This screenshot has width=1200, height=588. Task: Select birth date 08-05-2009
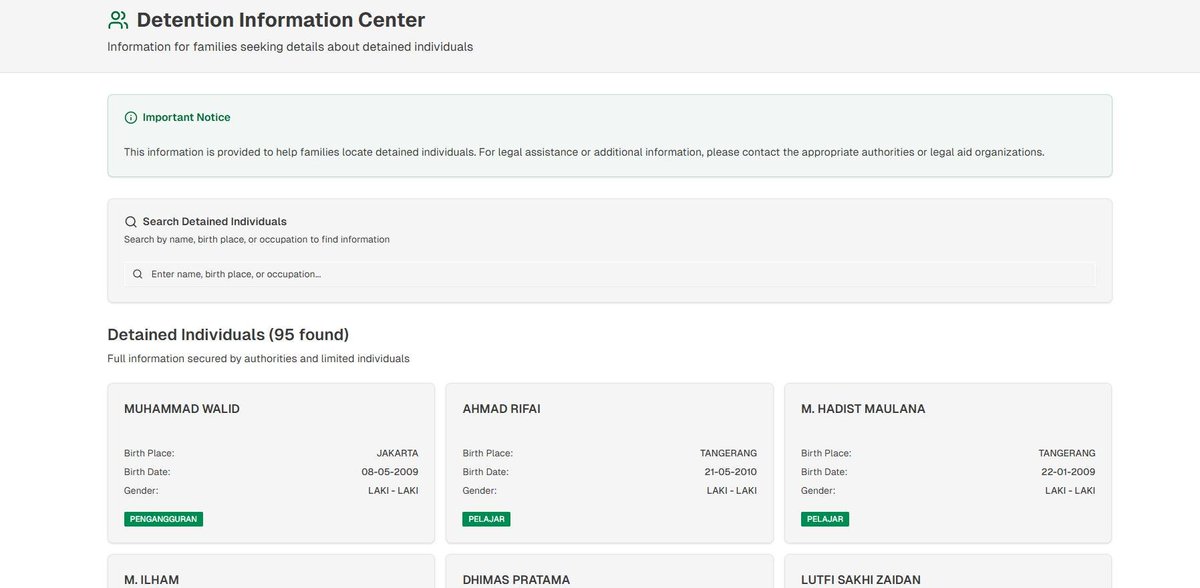pos(390,472)
